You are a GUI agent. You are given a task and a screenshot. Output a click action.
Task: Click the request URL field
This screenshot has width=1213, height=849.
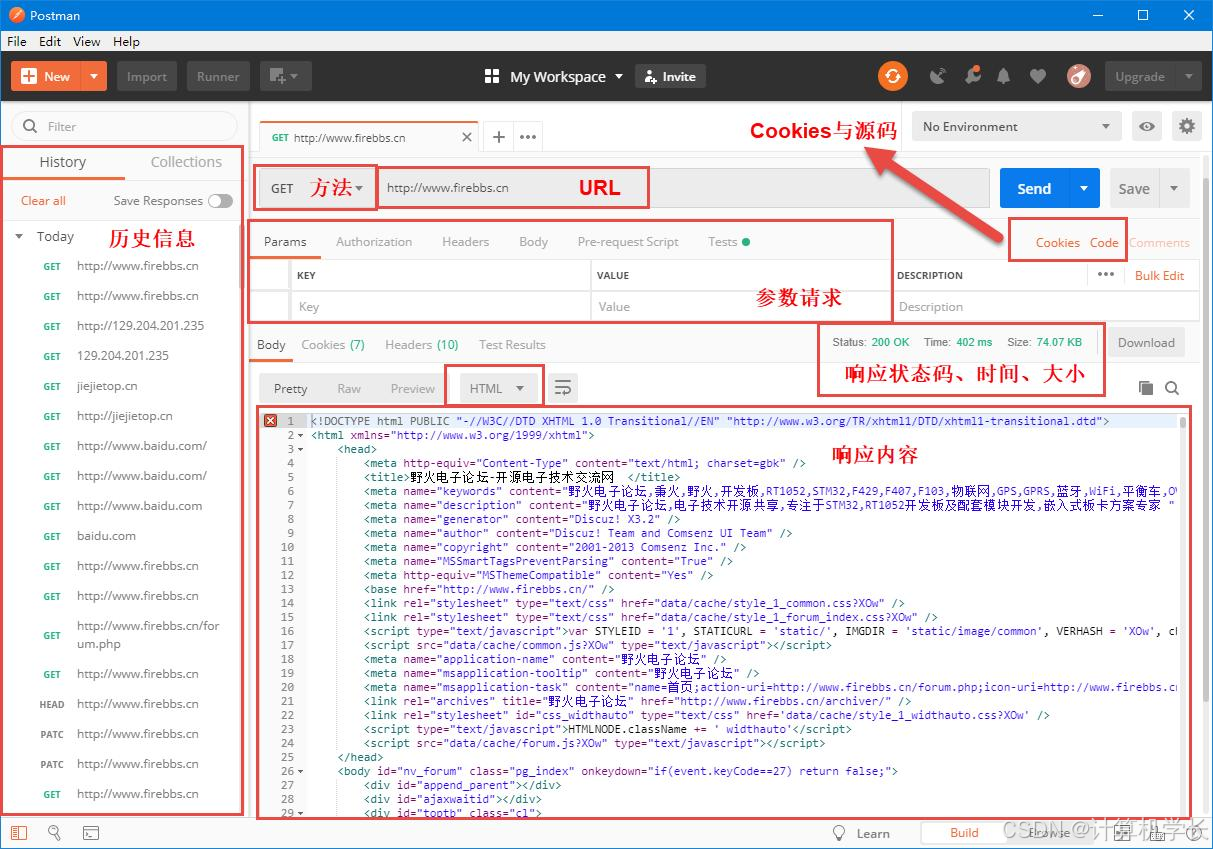684,188
